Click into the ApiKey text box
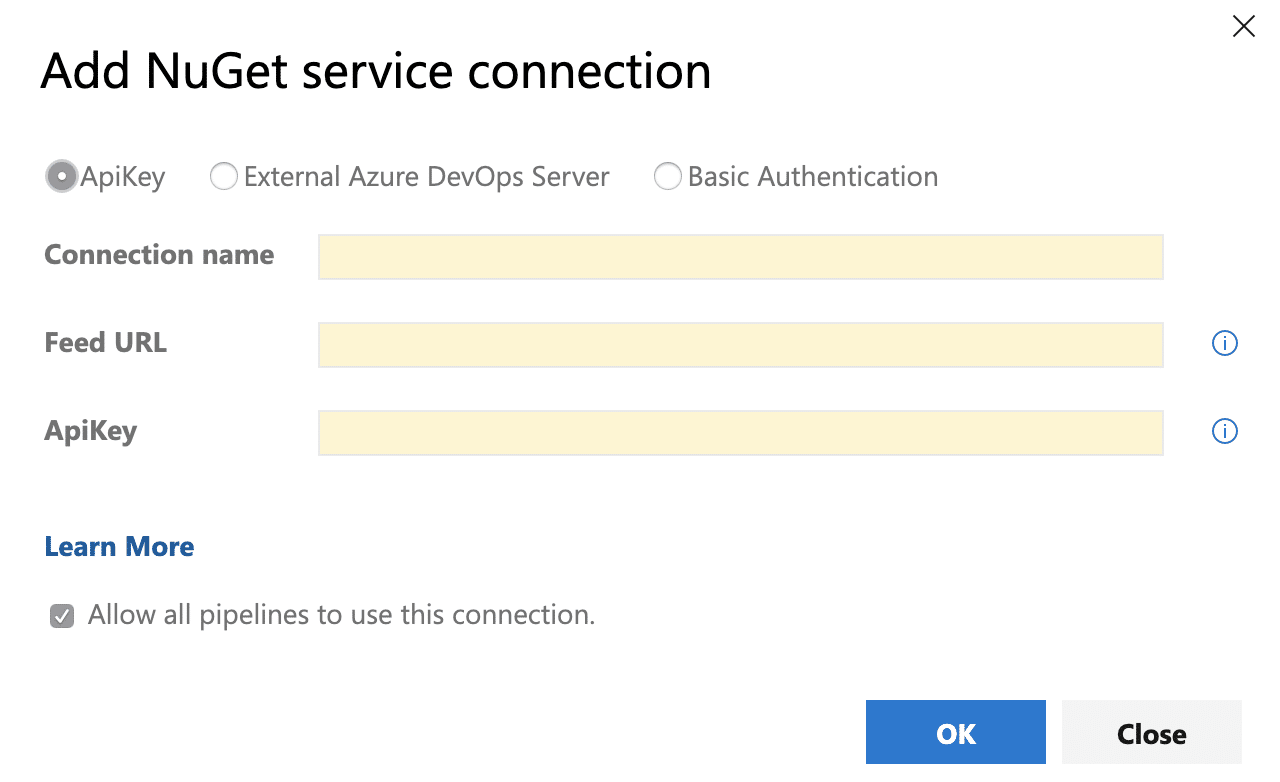The image size is (1280, 782). click(x=740, y=433)
